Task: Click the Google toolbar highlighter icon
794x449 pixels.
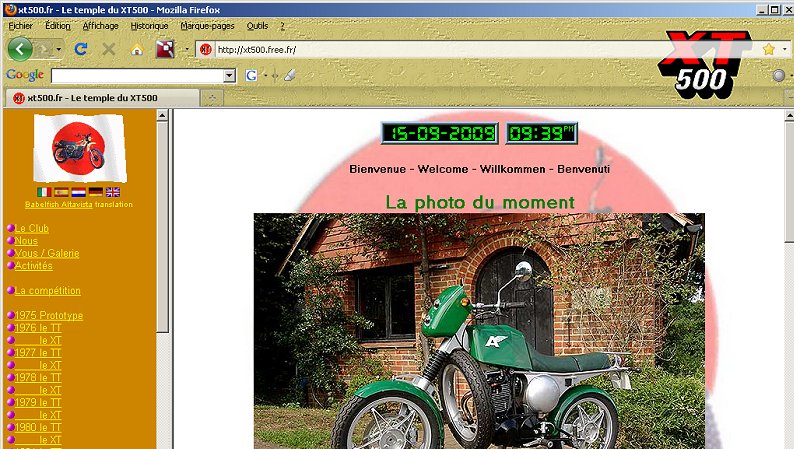Action: [x=290, y=75]
